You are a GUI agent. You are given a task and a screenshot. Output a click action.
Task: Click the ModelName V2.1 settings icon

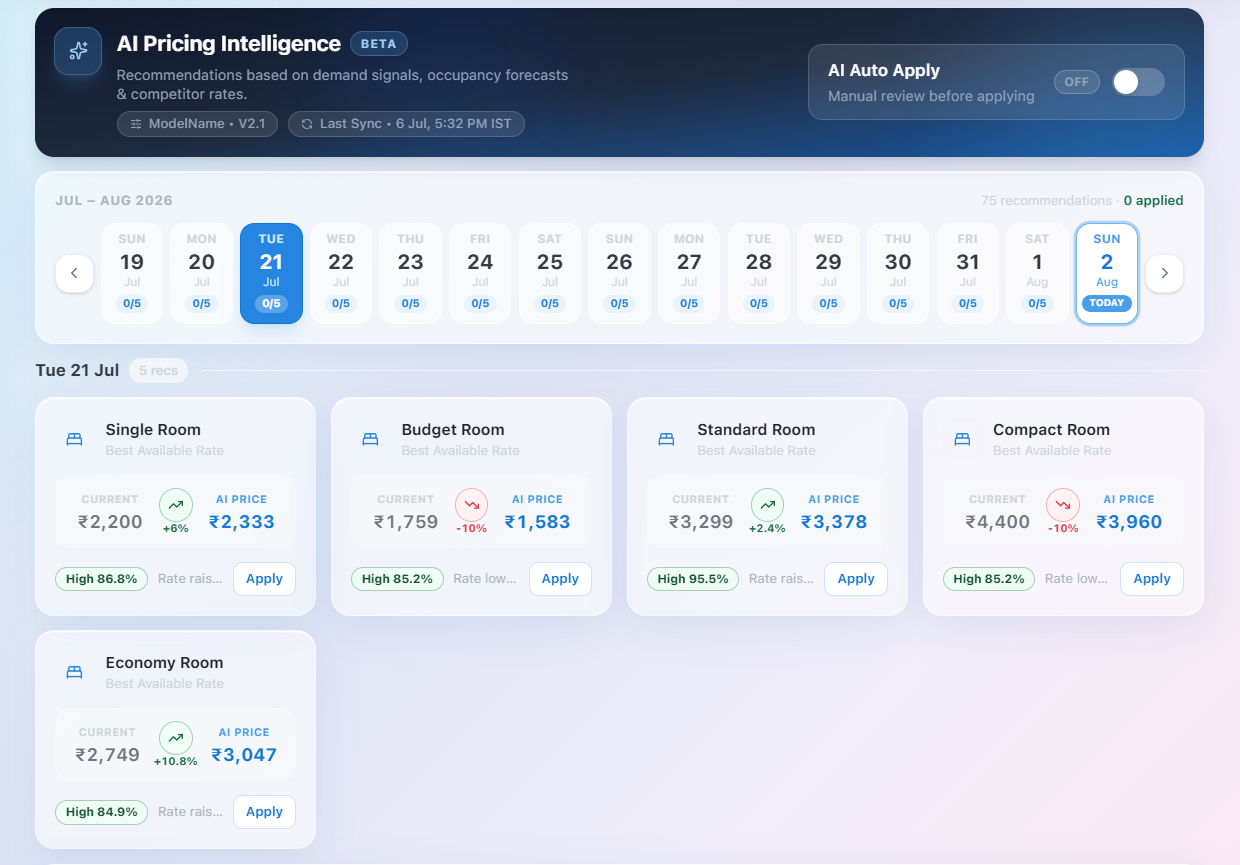[136, 124]
